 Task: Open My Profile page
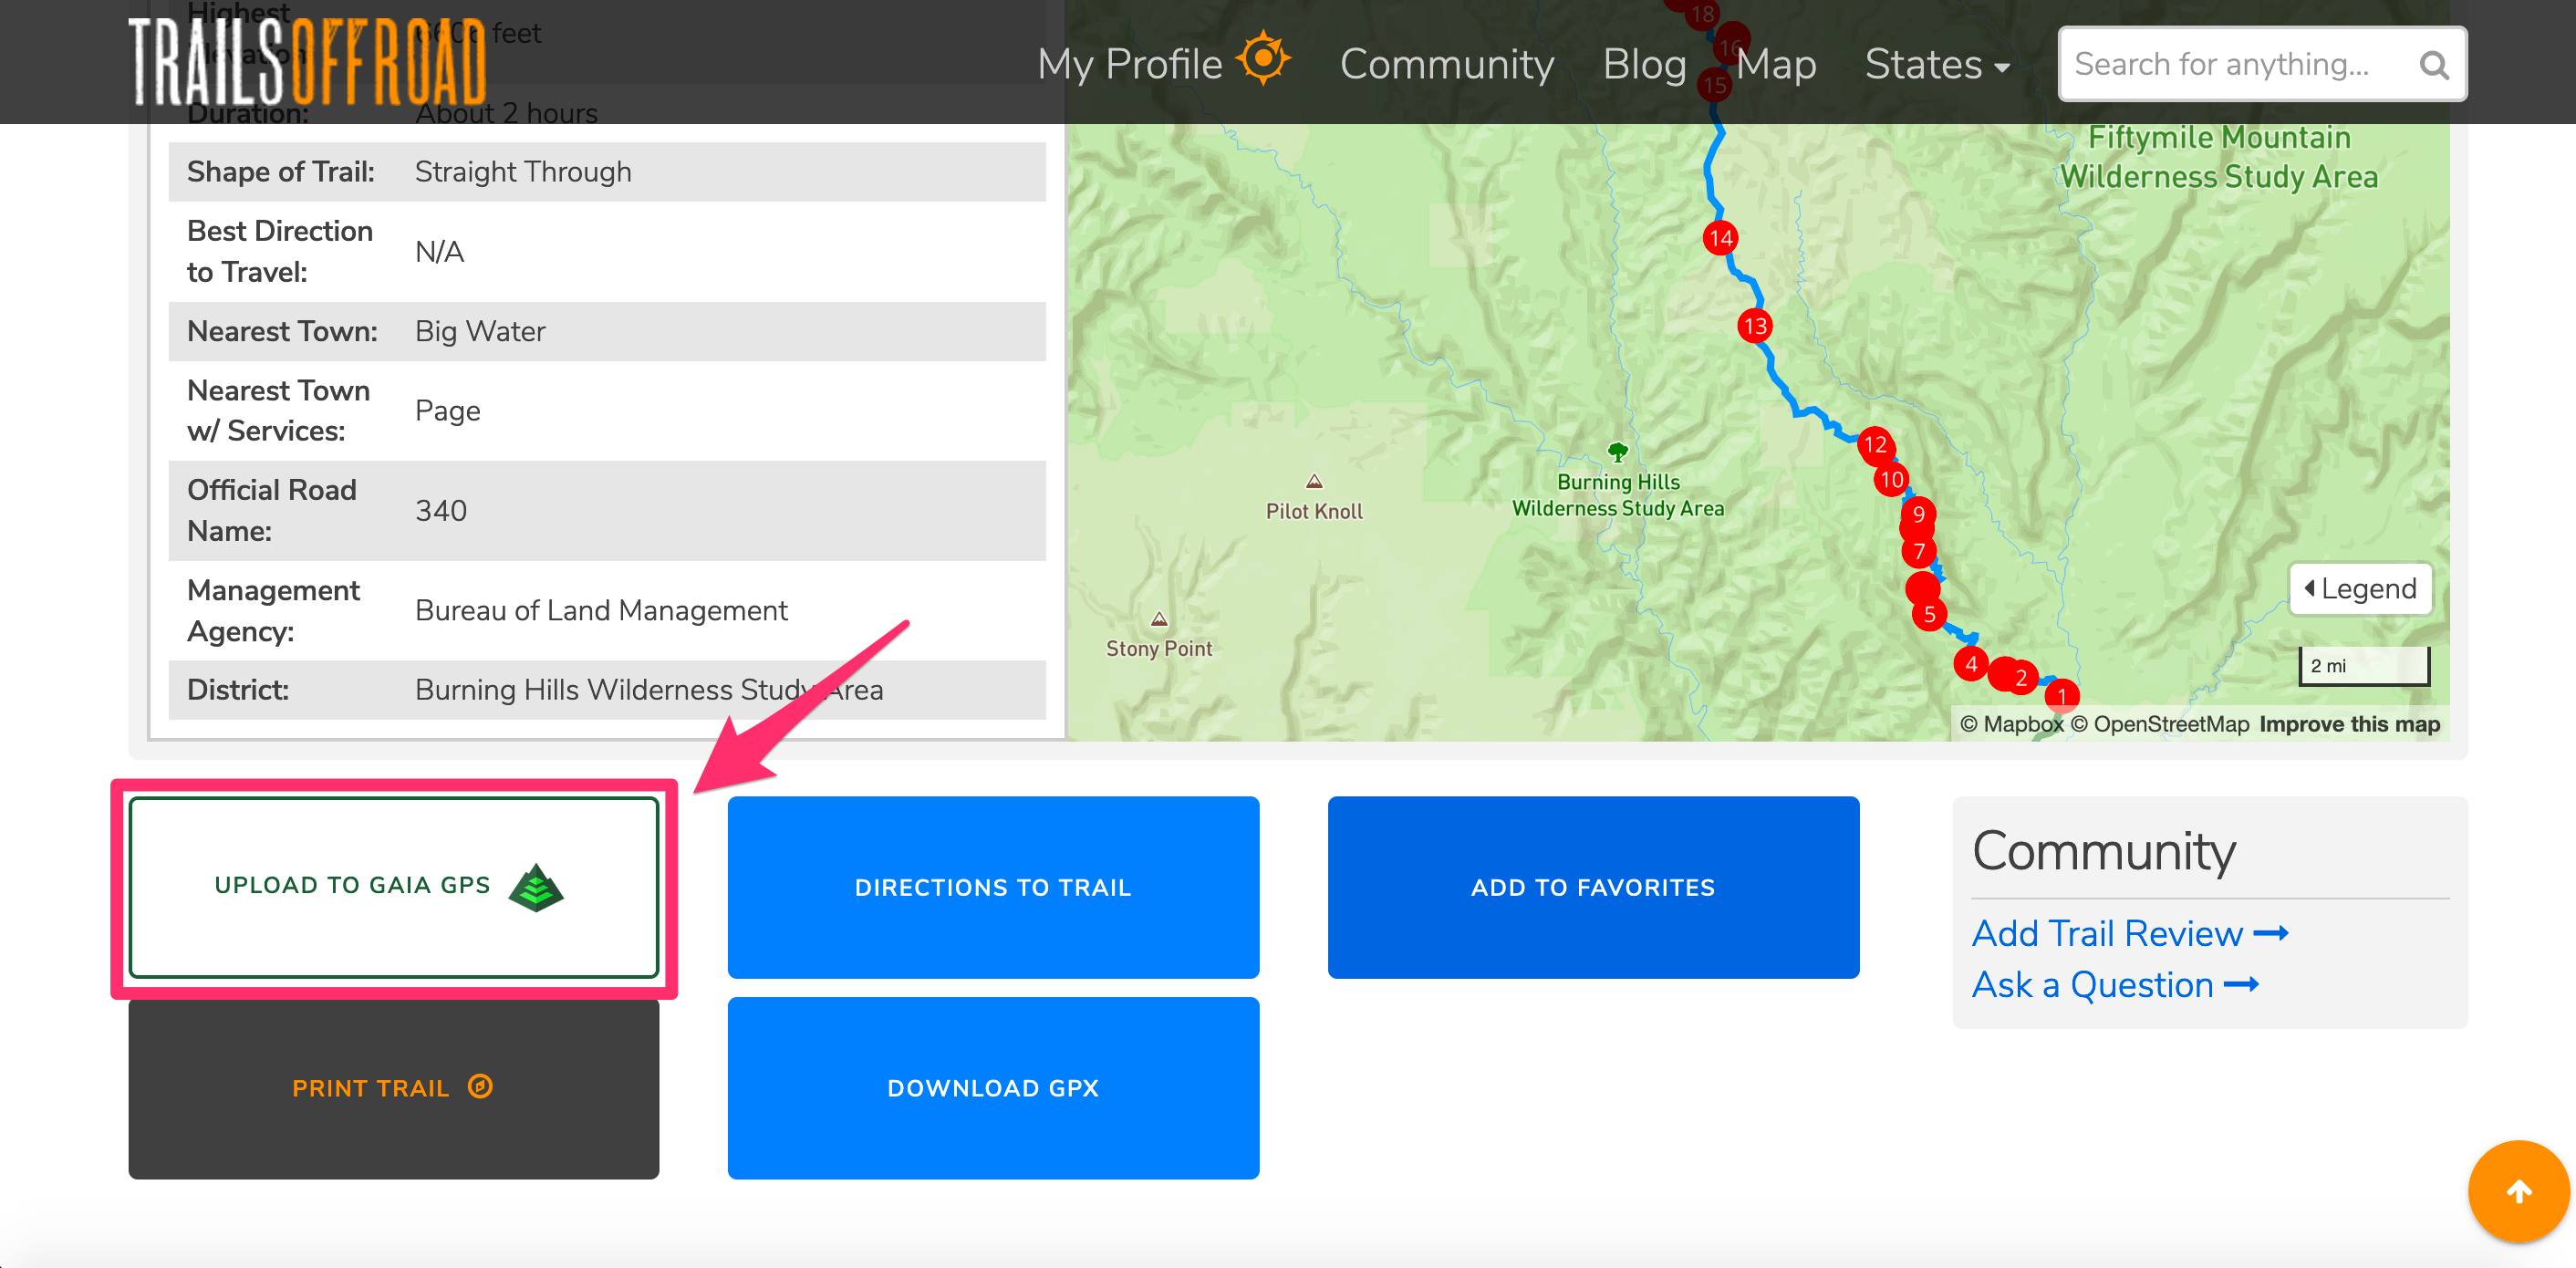coord(1129,64)
